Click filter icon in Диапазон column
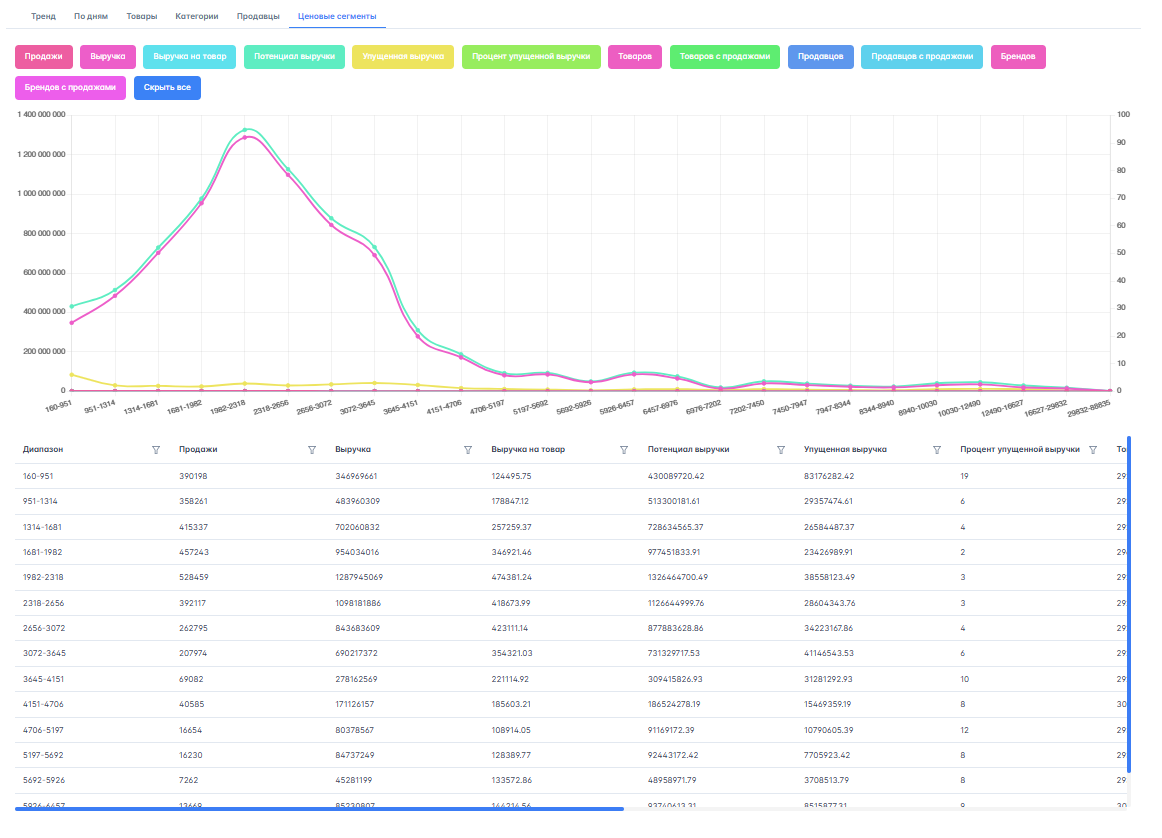This screenshot has width=1162, height=838. point(155,450)
